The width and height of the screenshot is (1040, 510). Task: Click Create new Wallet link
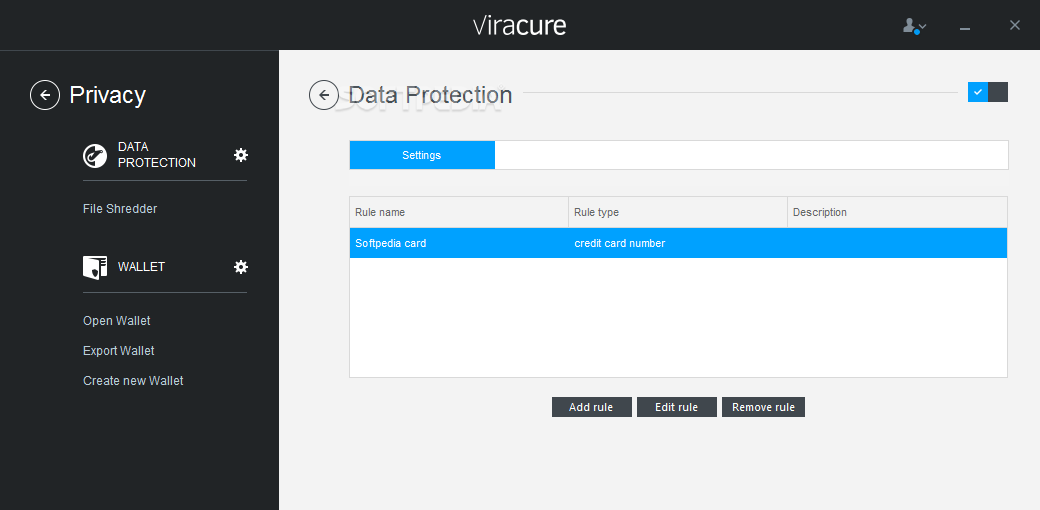(133, 381)
